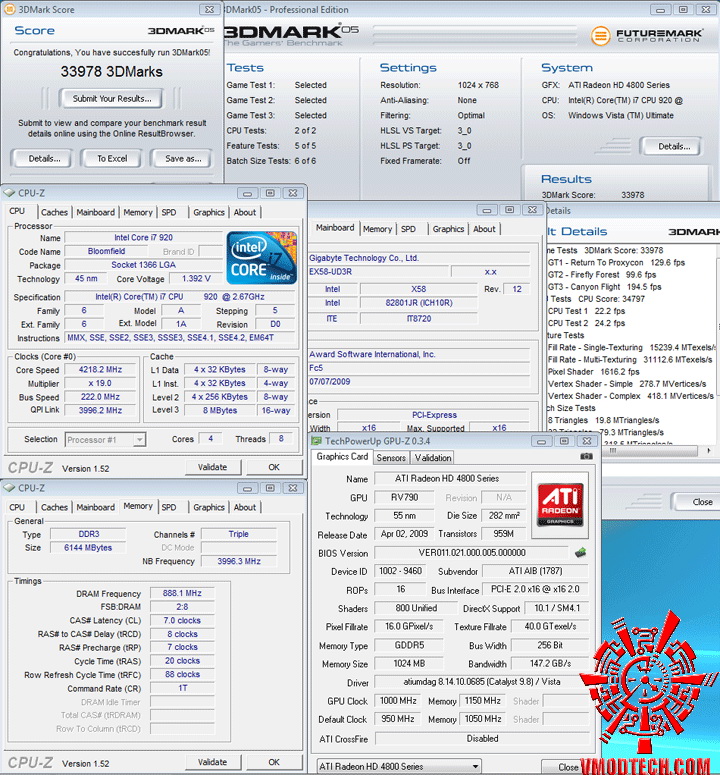This screenshot has height=775, width=720.
Task: Click the GPU-Z BIOS save chip icon
Action: (x=581, y=553)
